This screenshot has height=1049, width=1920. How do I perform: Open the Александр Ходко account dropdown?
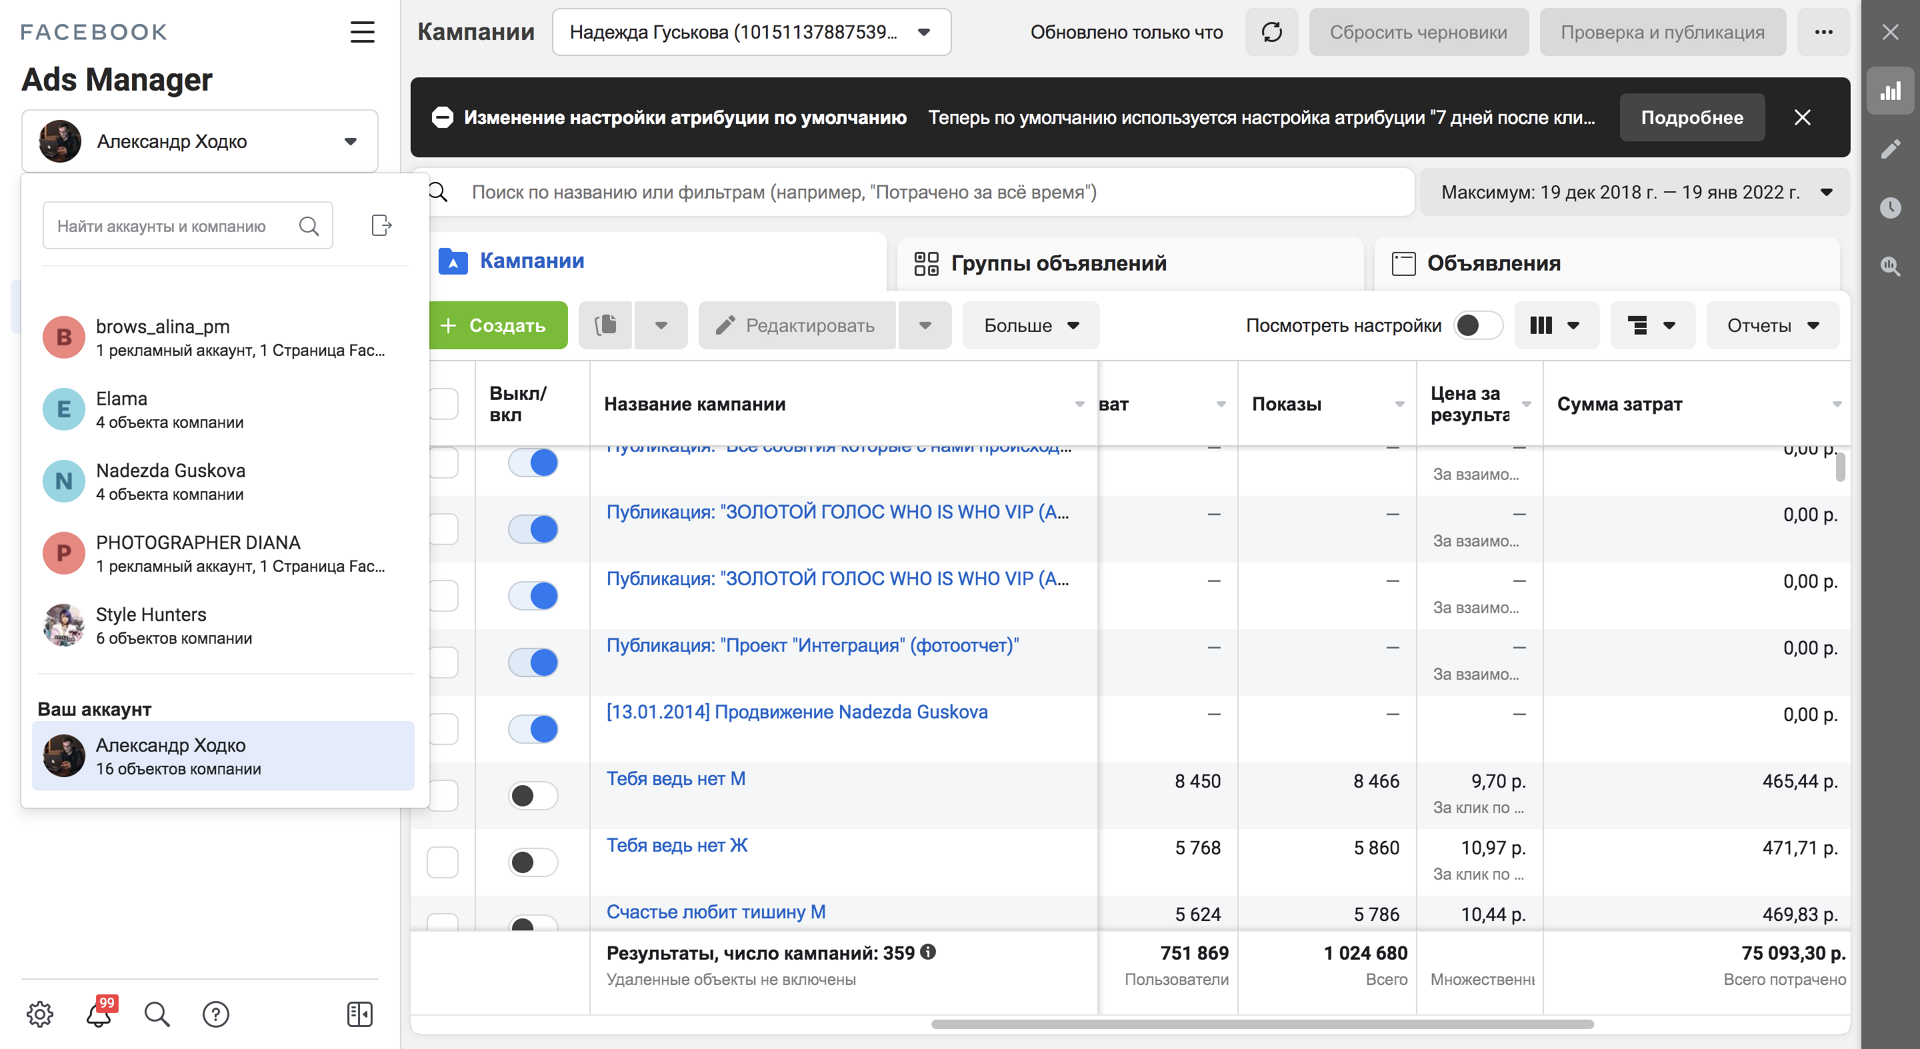coord(200,141)
